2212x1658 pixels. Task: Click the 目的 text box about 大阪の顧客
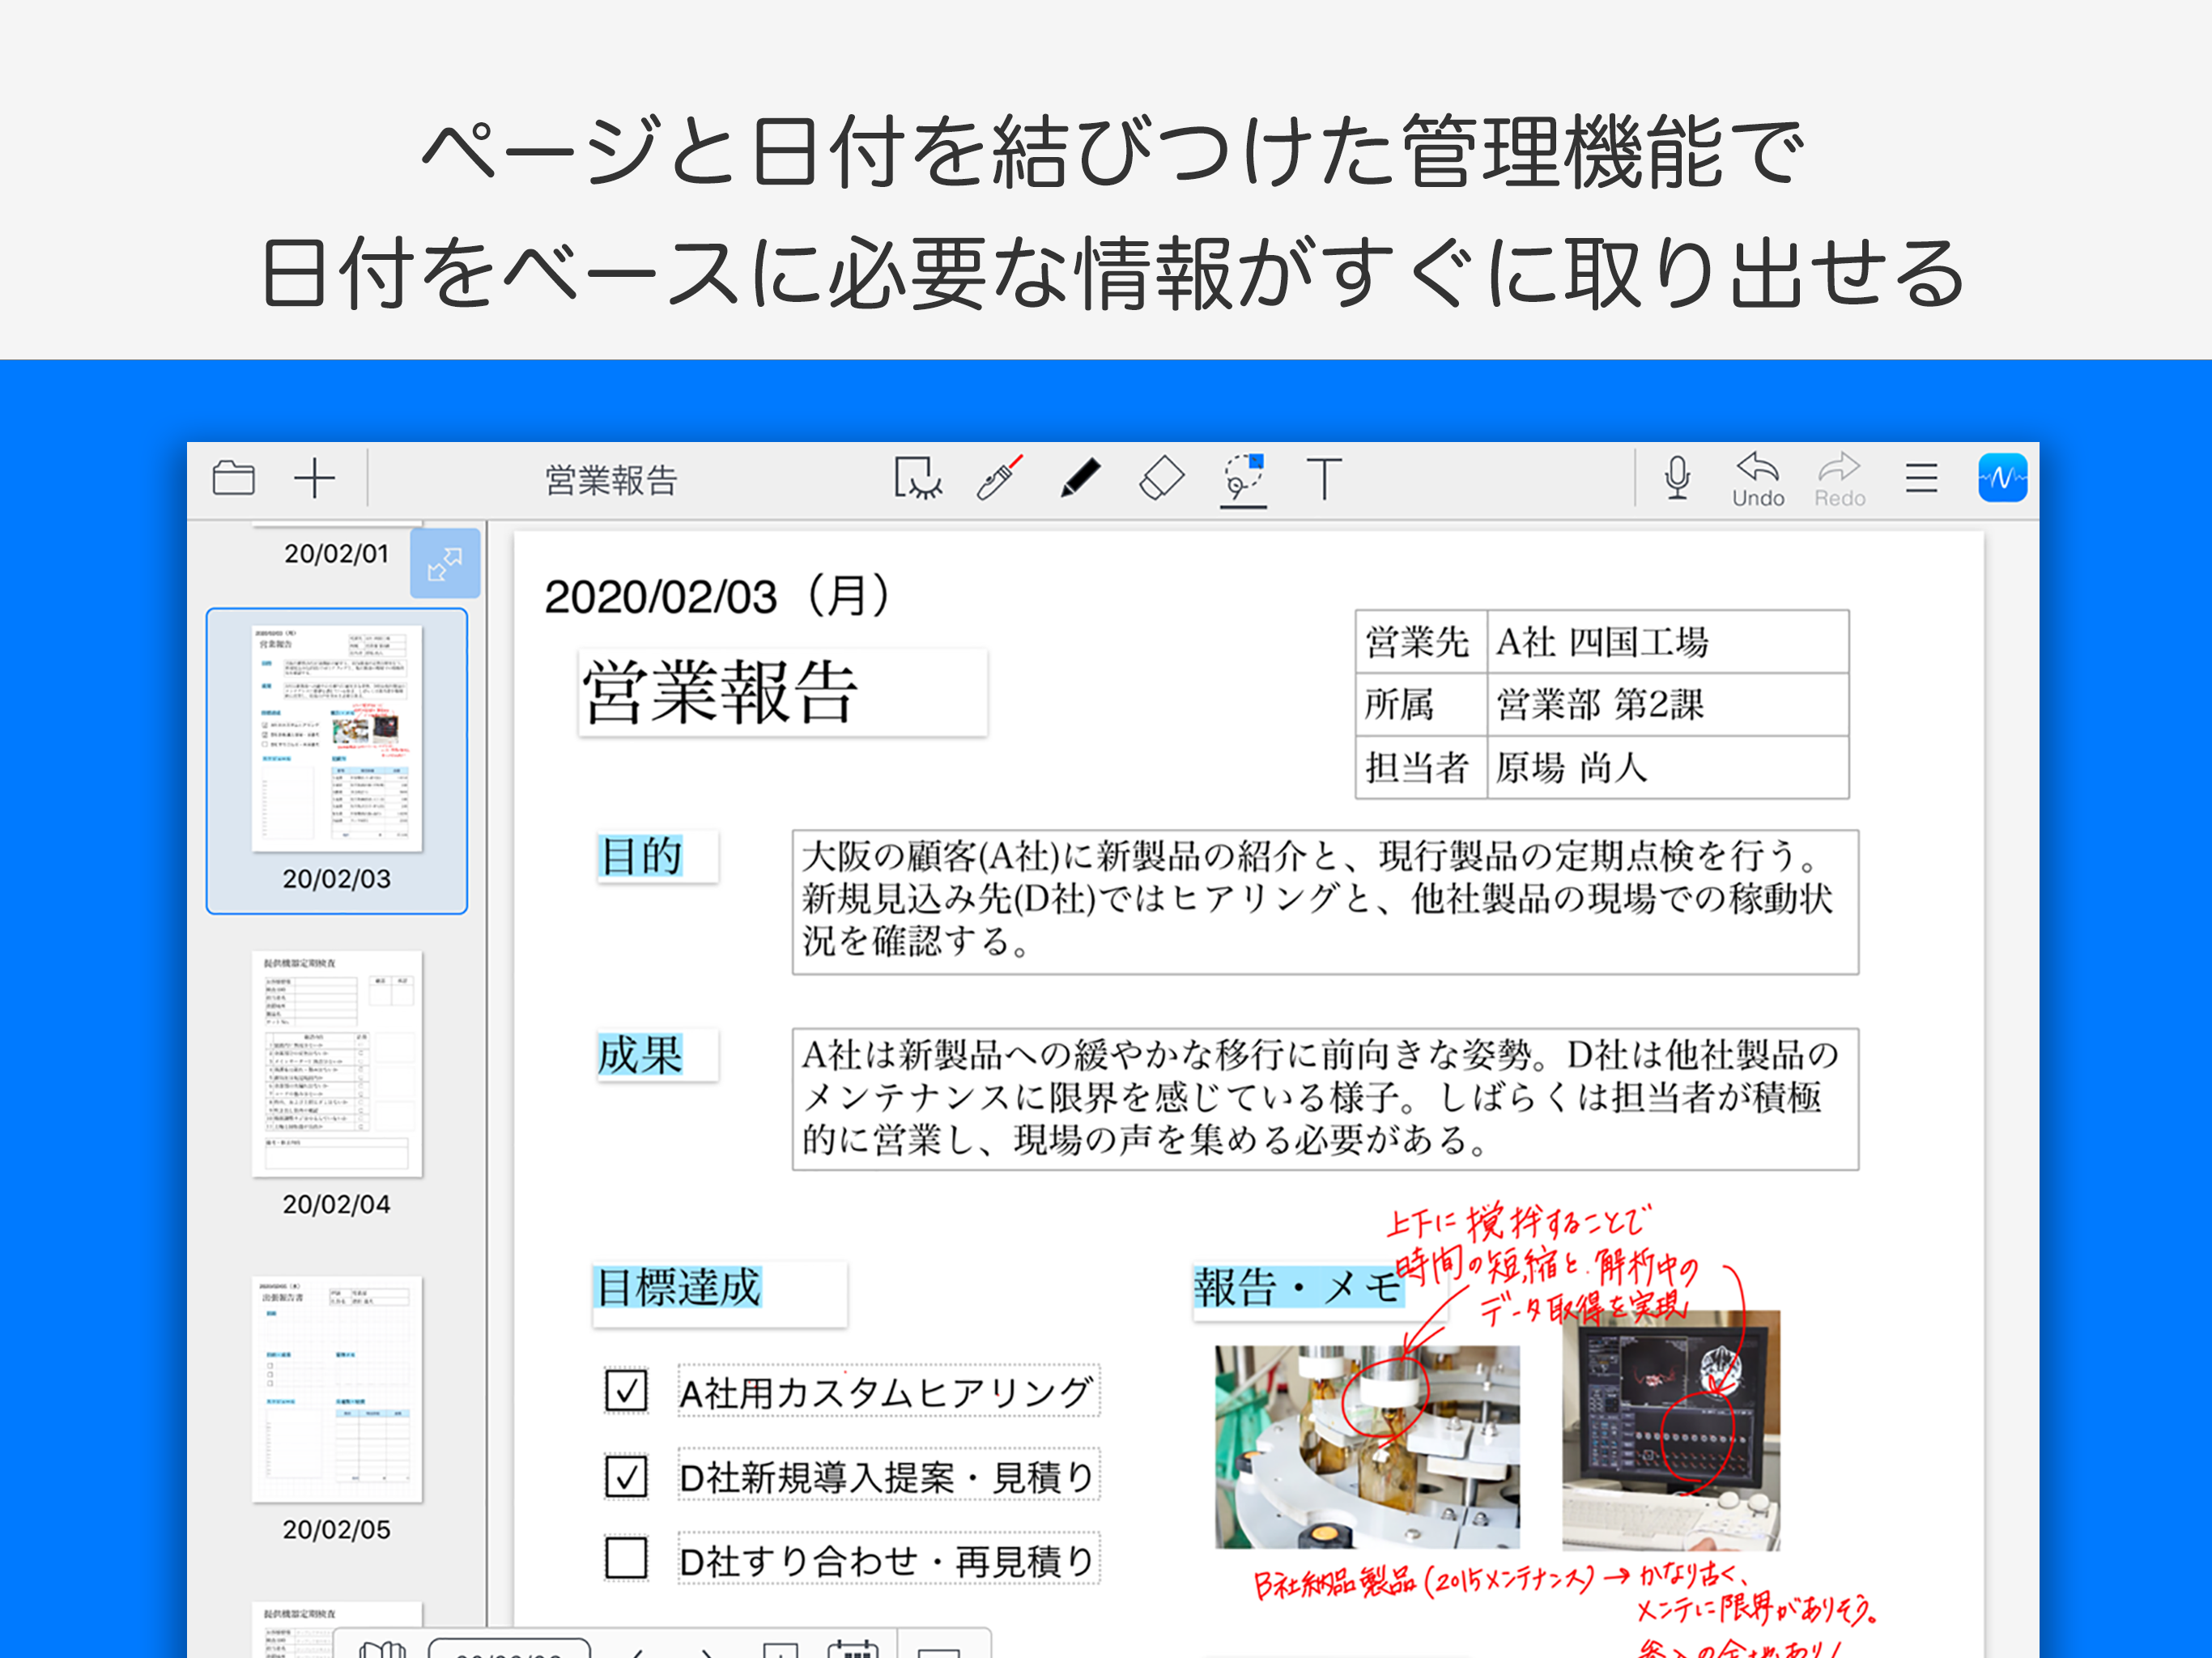1325,902
